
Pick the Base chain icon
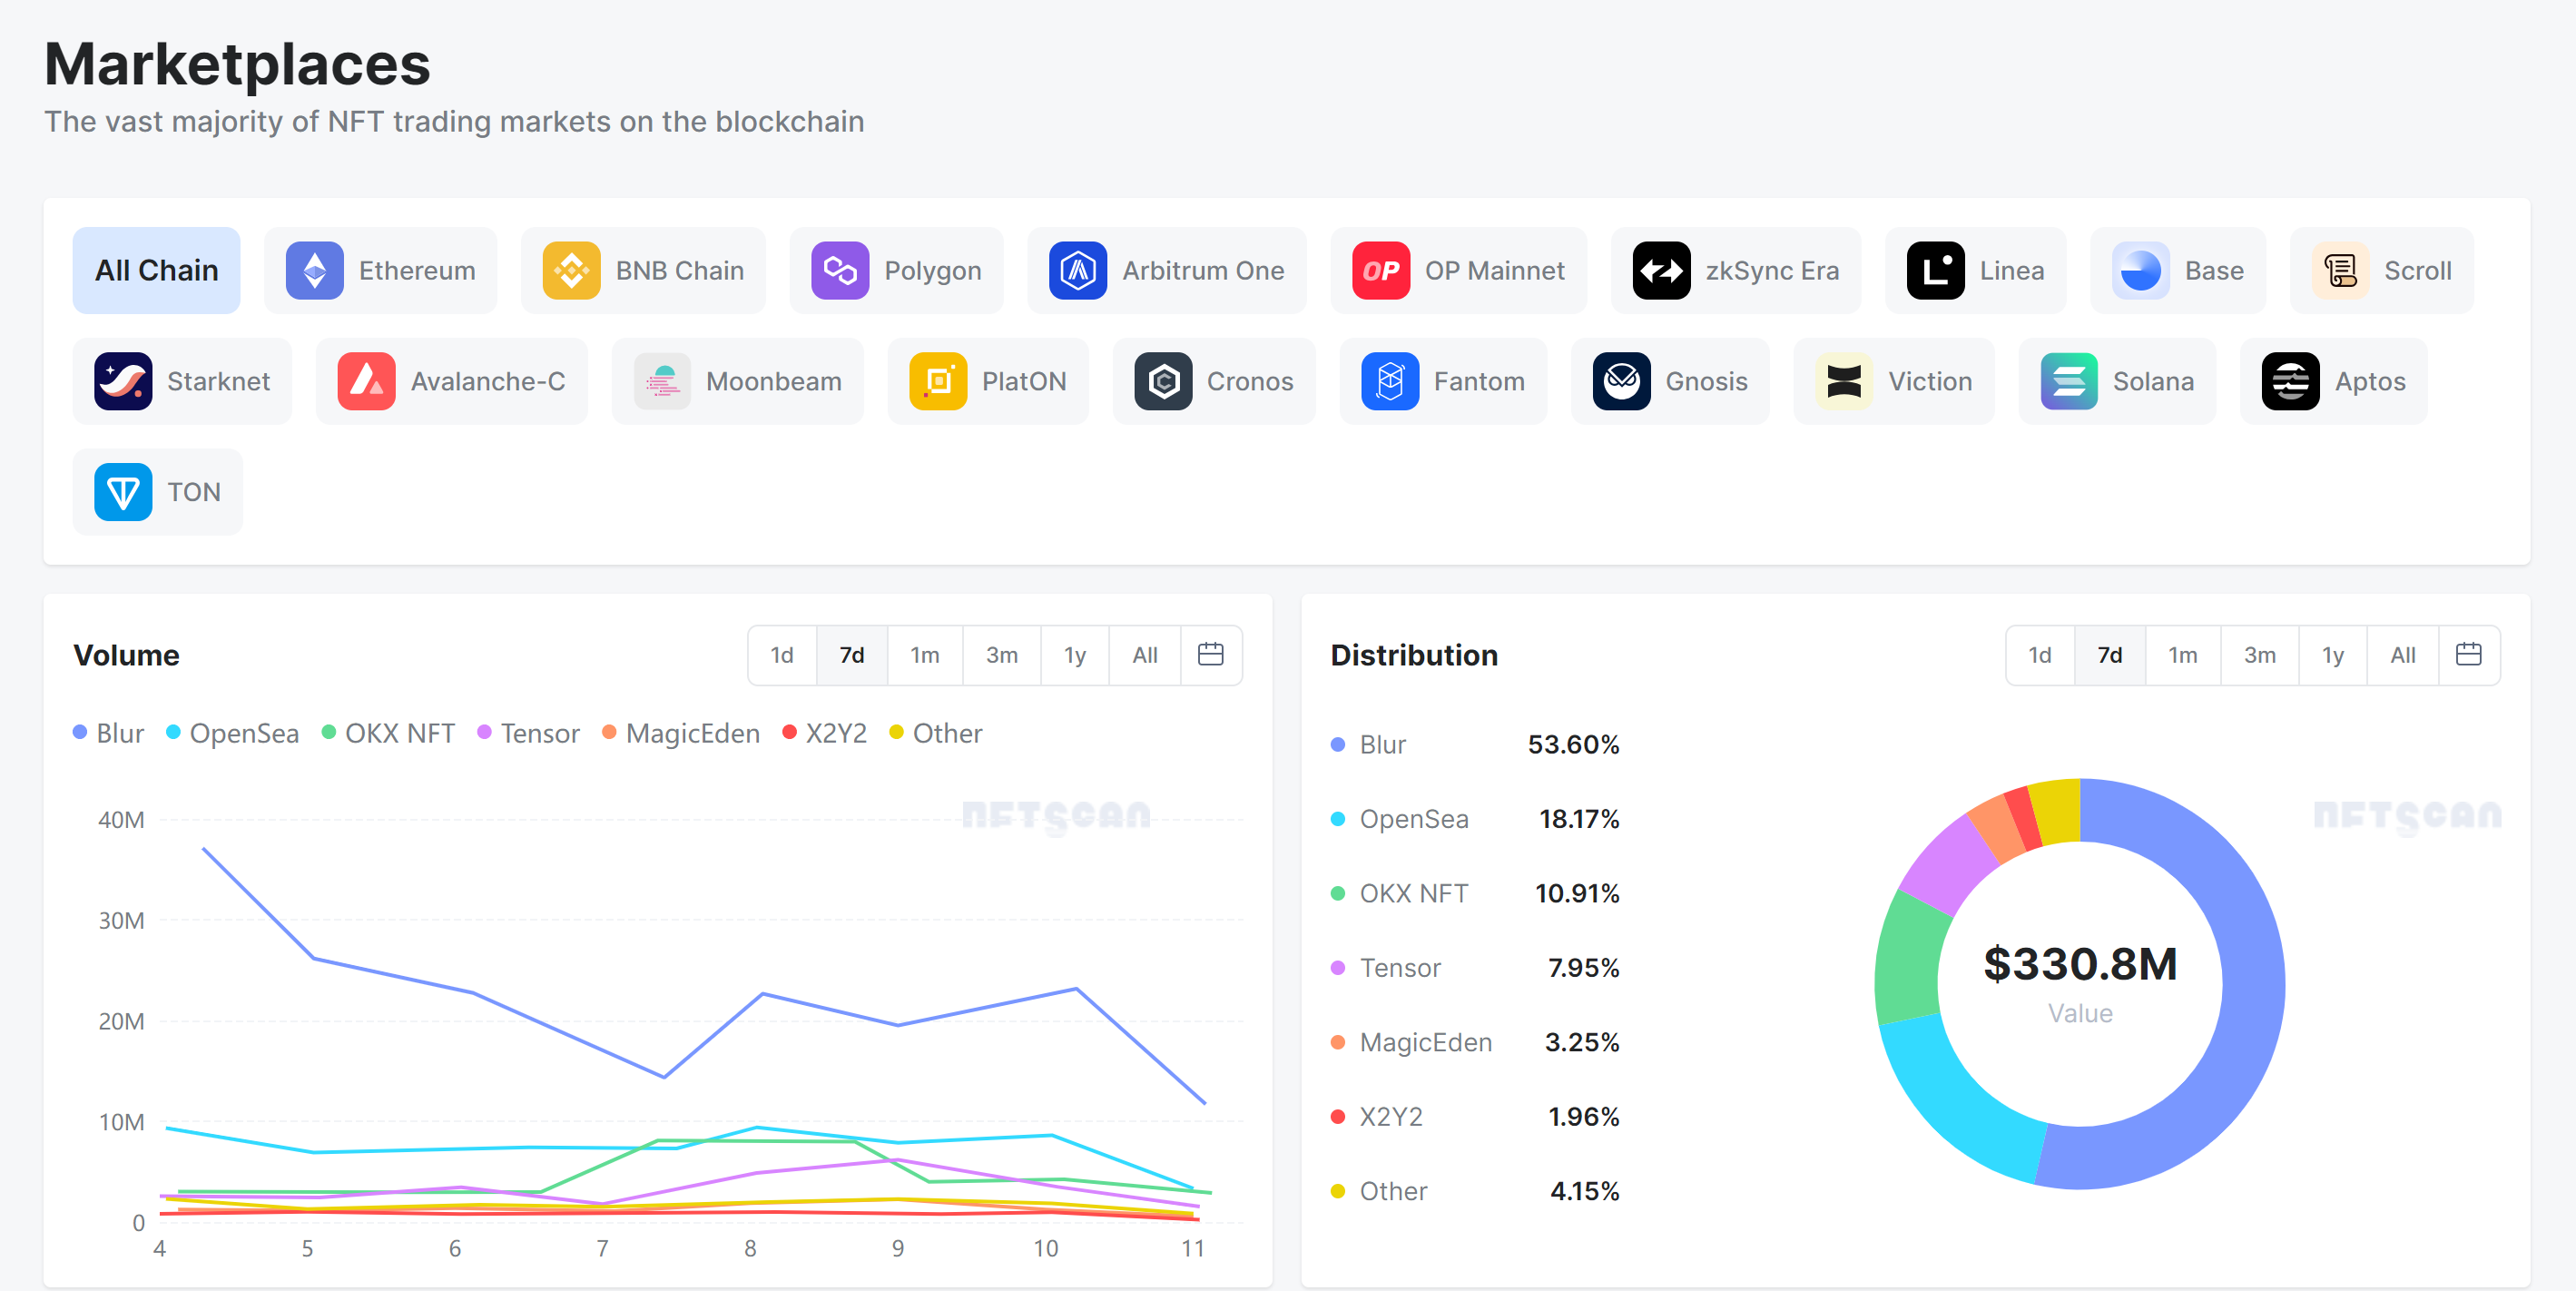click(2141, 271)
